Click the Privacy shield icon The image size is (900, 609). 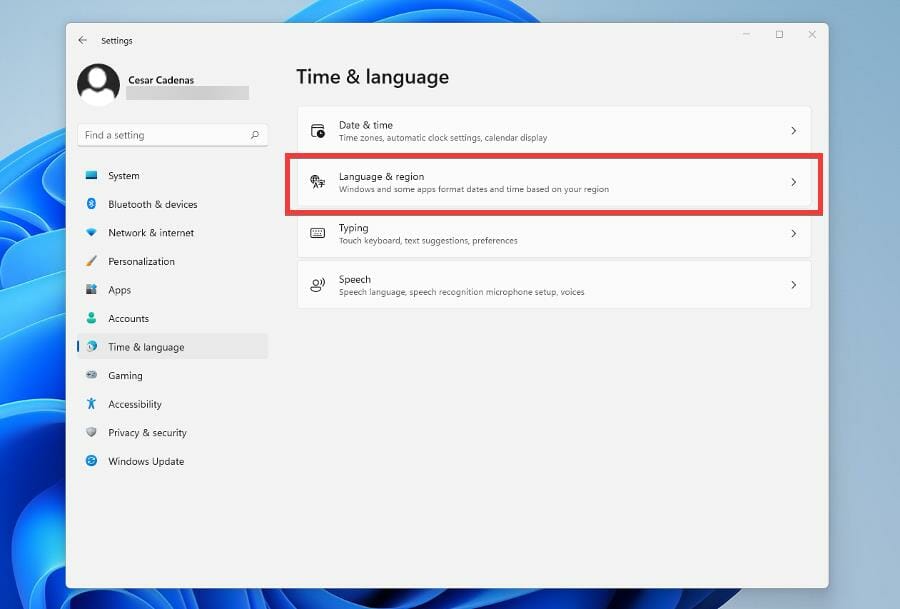[x=91, y=432]
